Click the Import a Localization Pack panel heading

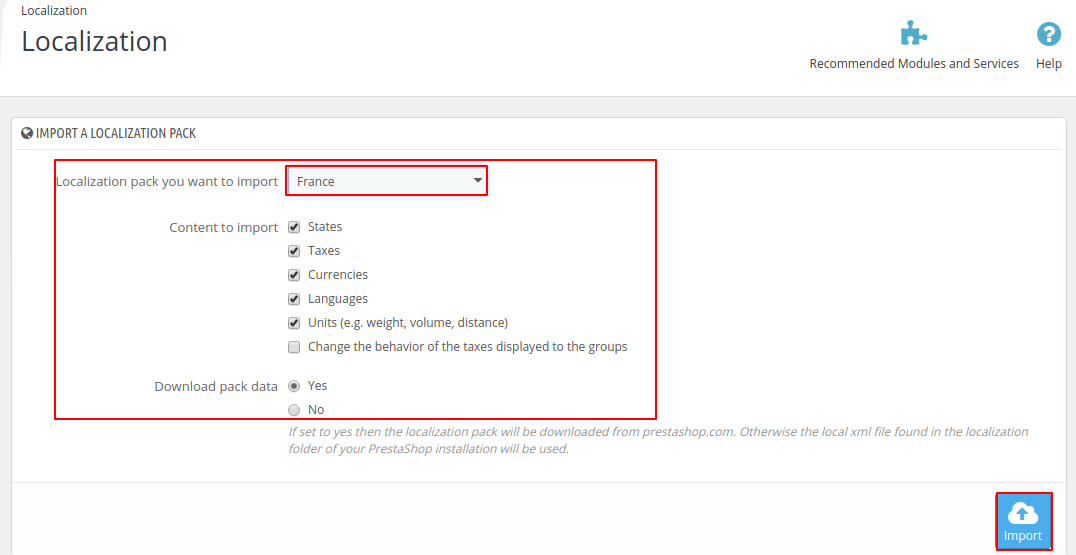click(x=116, y=133)
